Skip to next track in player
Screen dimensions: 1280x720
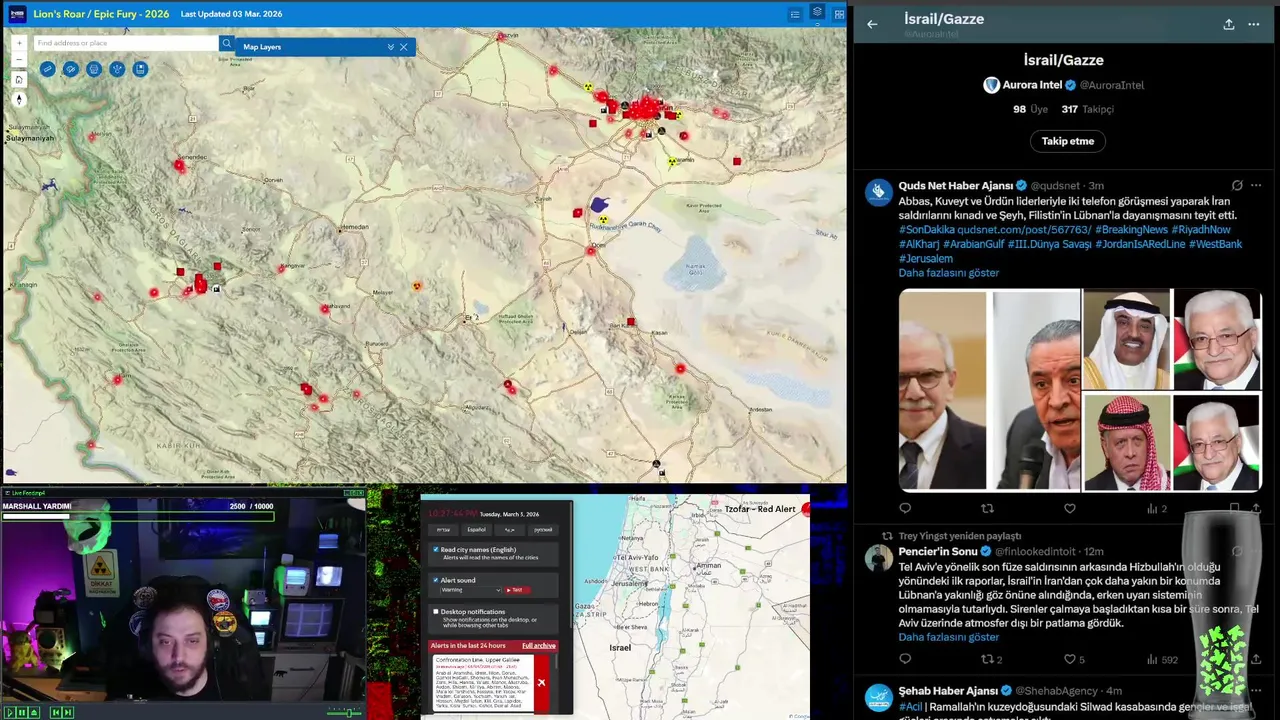point(68,712)
